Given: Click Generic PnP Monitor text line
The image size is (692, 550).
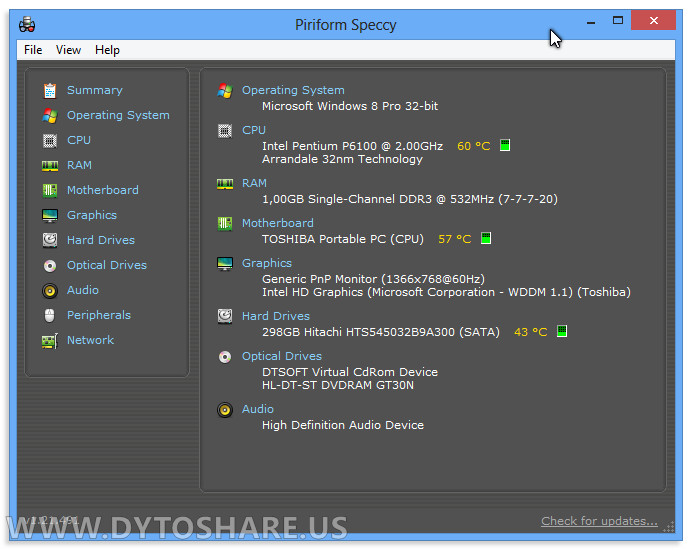Looking at the screenshot, I should (x=373, y=279).
